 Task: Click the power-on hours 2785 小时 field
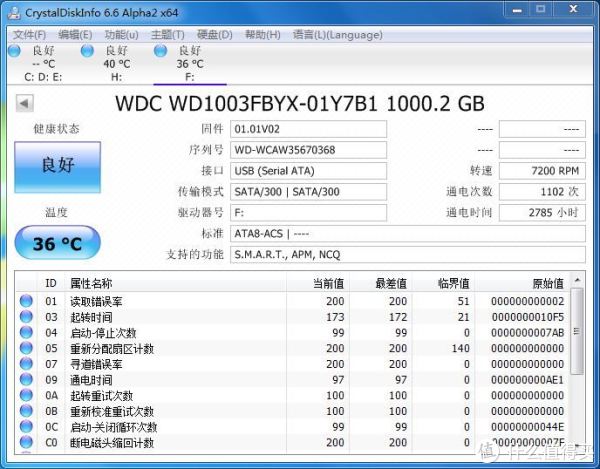pyautogui.click(x=542, y=213)
